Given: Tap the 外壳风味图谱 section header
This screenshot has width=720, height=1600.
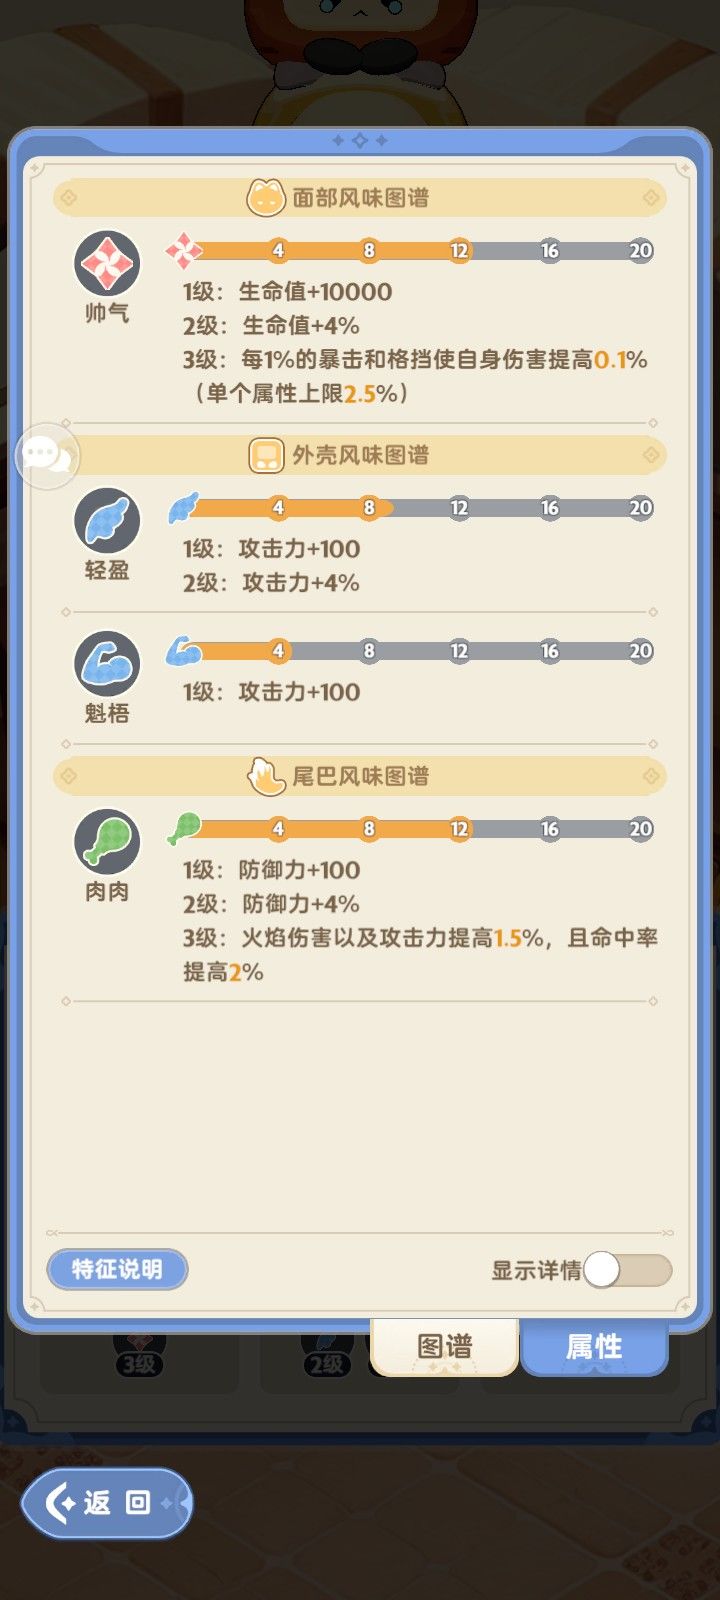Looking at the screenshot, I should pos(360,456).
